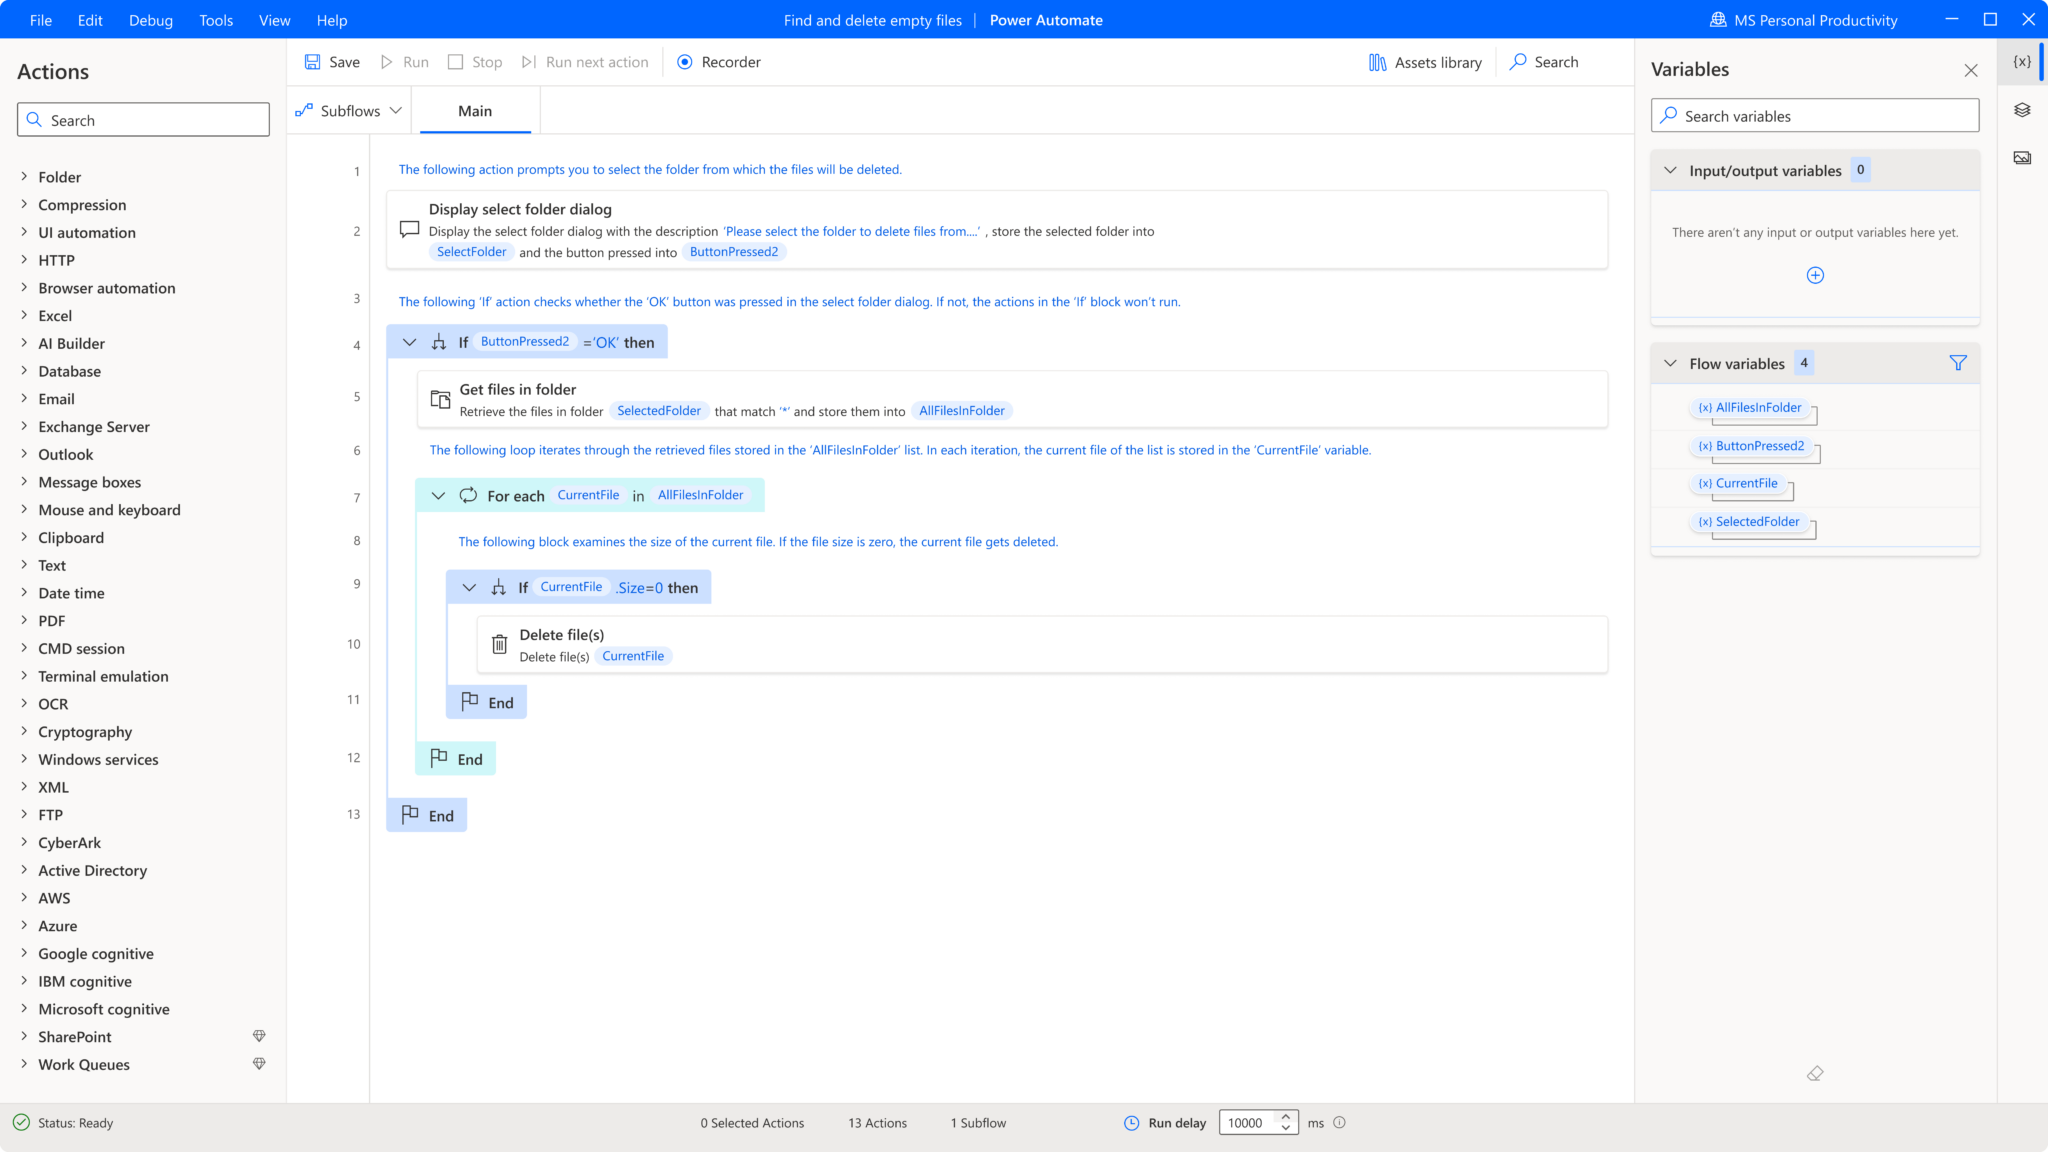Select the Run next action icon

pos(529,61)
